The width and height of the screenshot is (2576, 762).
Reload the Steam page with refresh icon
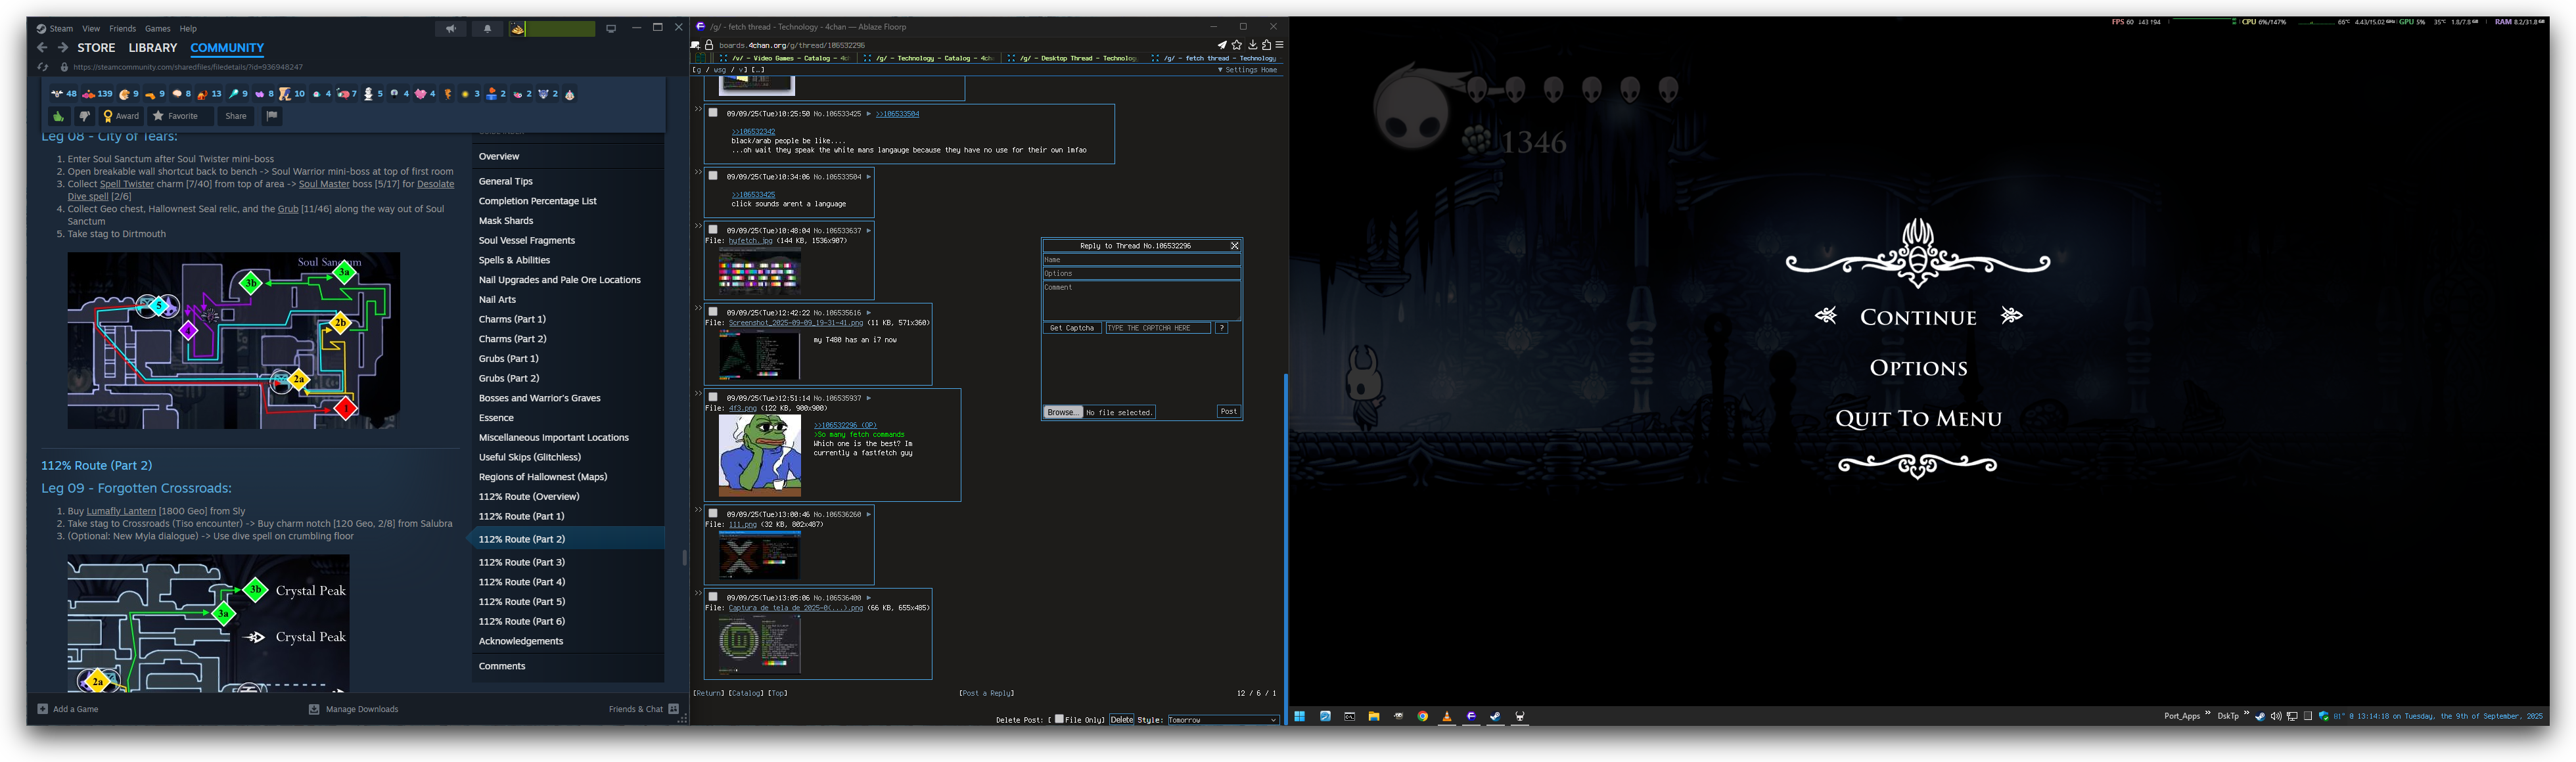pos(43,68)
